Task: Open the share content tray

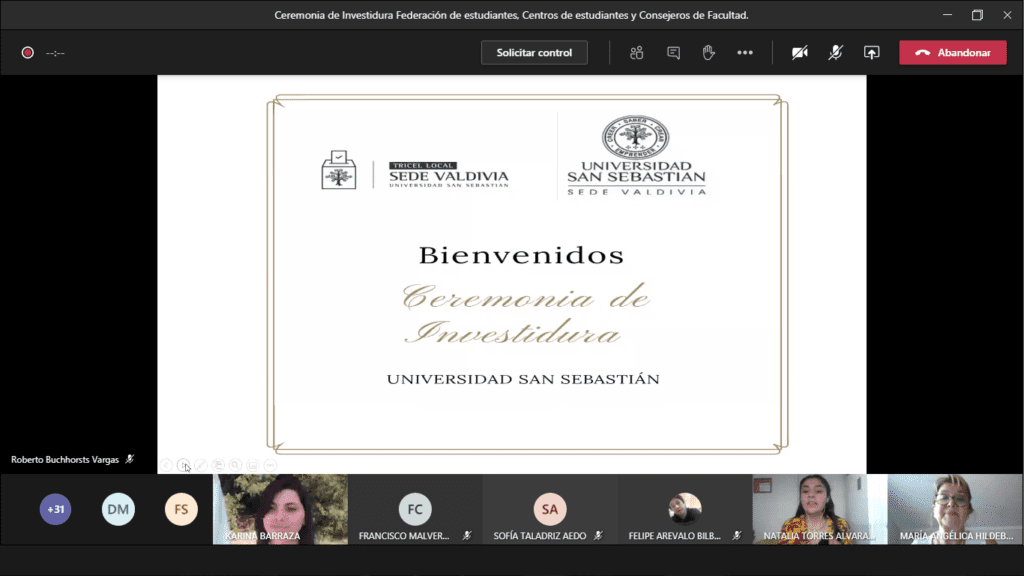Action: tap(871, 53)
